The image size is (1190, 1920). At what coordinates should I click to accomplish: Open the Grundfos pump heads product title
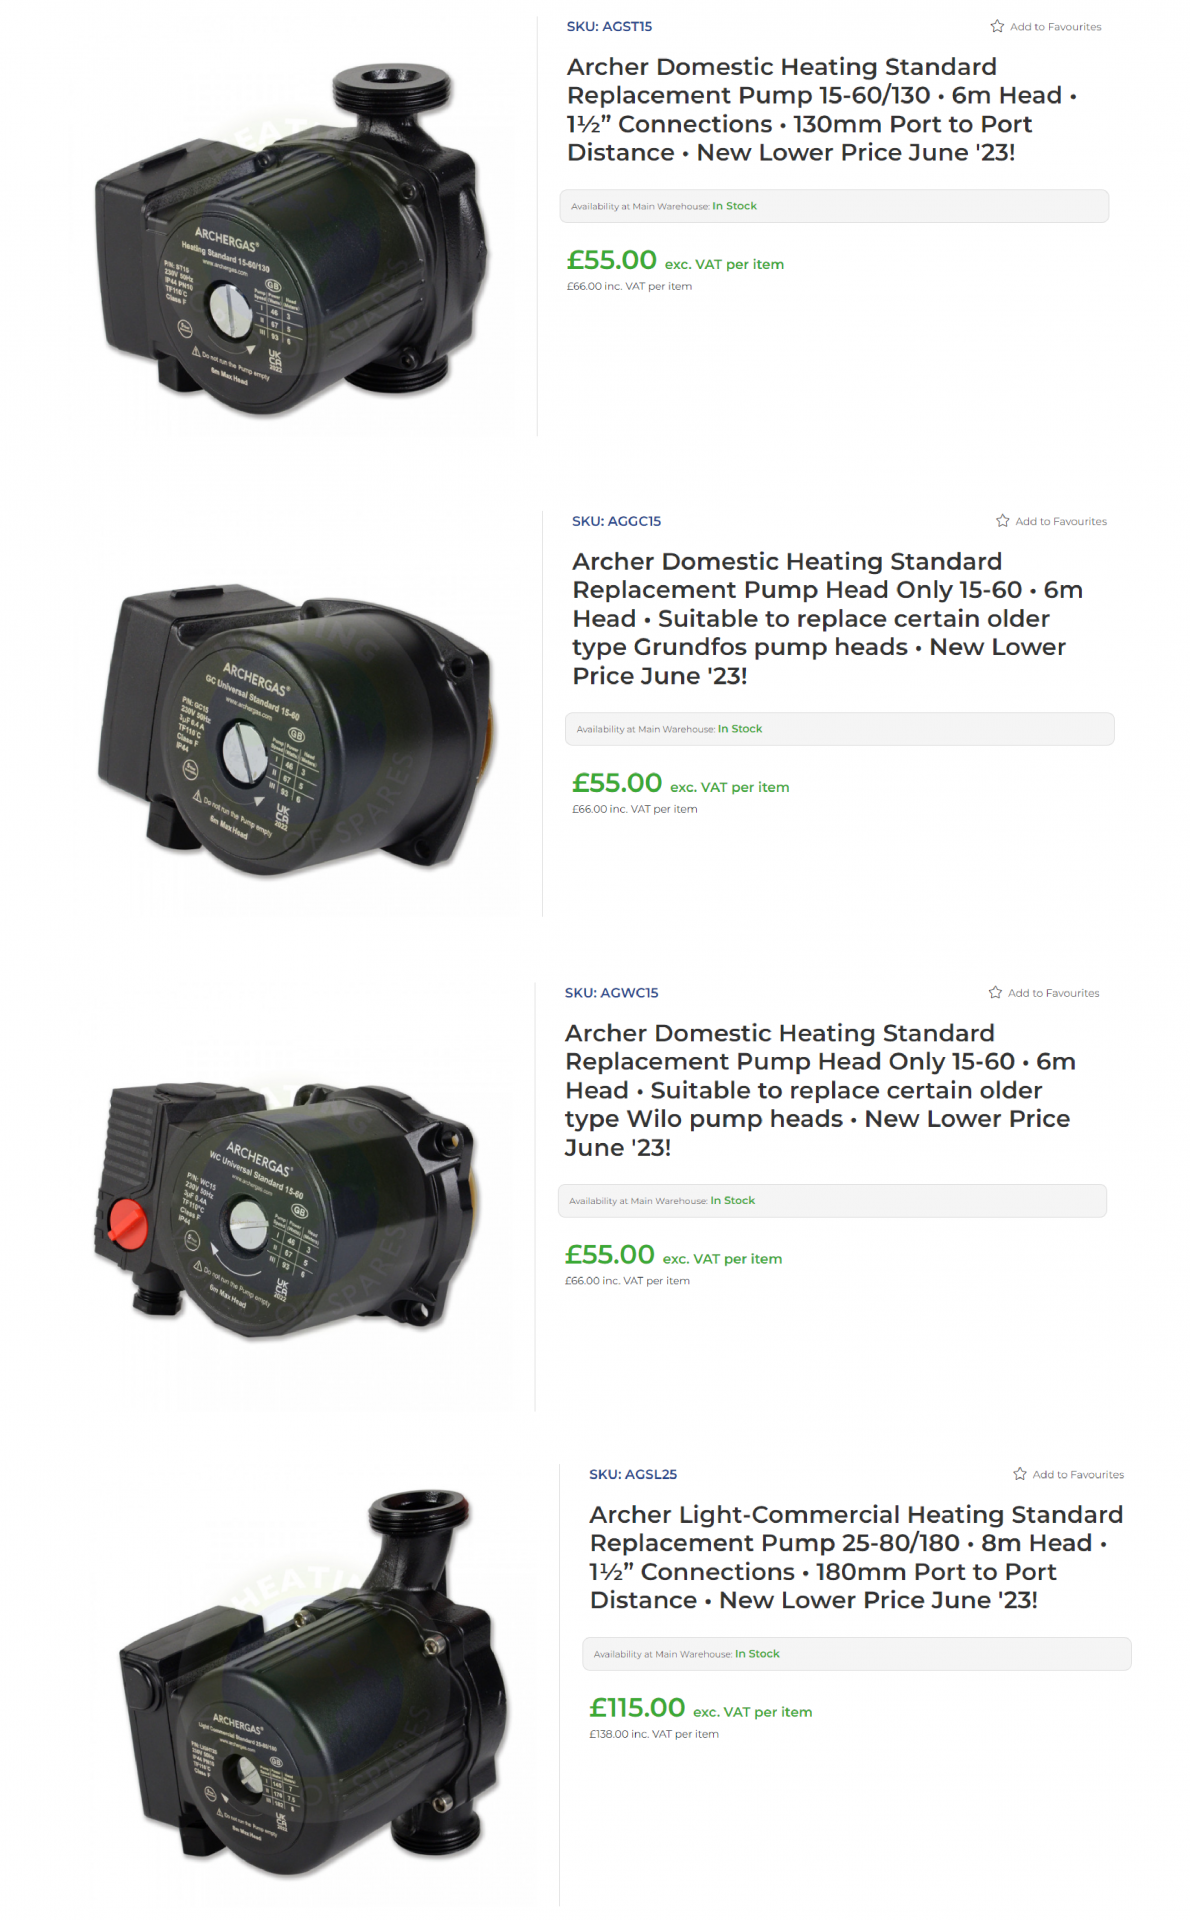tap(827, 618)
